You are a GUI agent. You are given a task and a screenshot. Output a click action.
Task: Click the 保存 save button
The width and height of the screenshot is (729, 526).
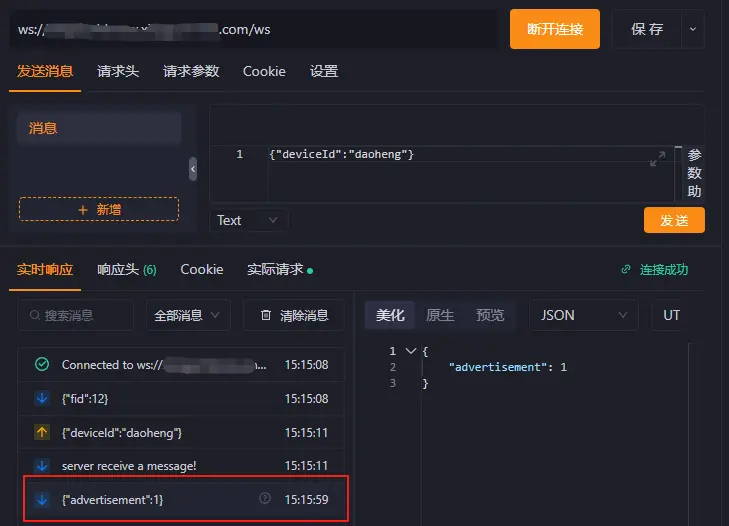pyautogui.click(x=647, y=29)
